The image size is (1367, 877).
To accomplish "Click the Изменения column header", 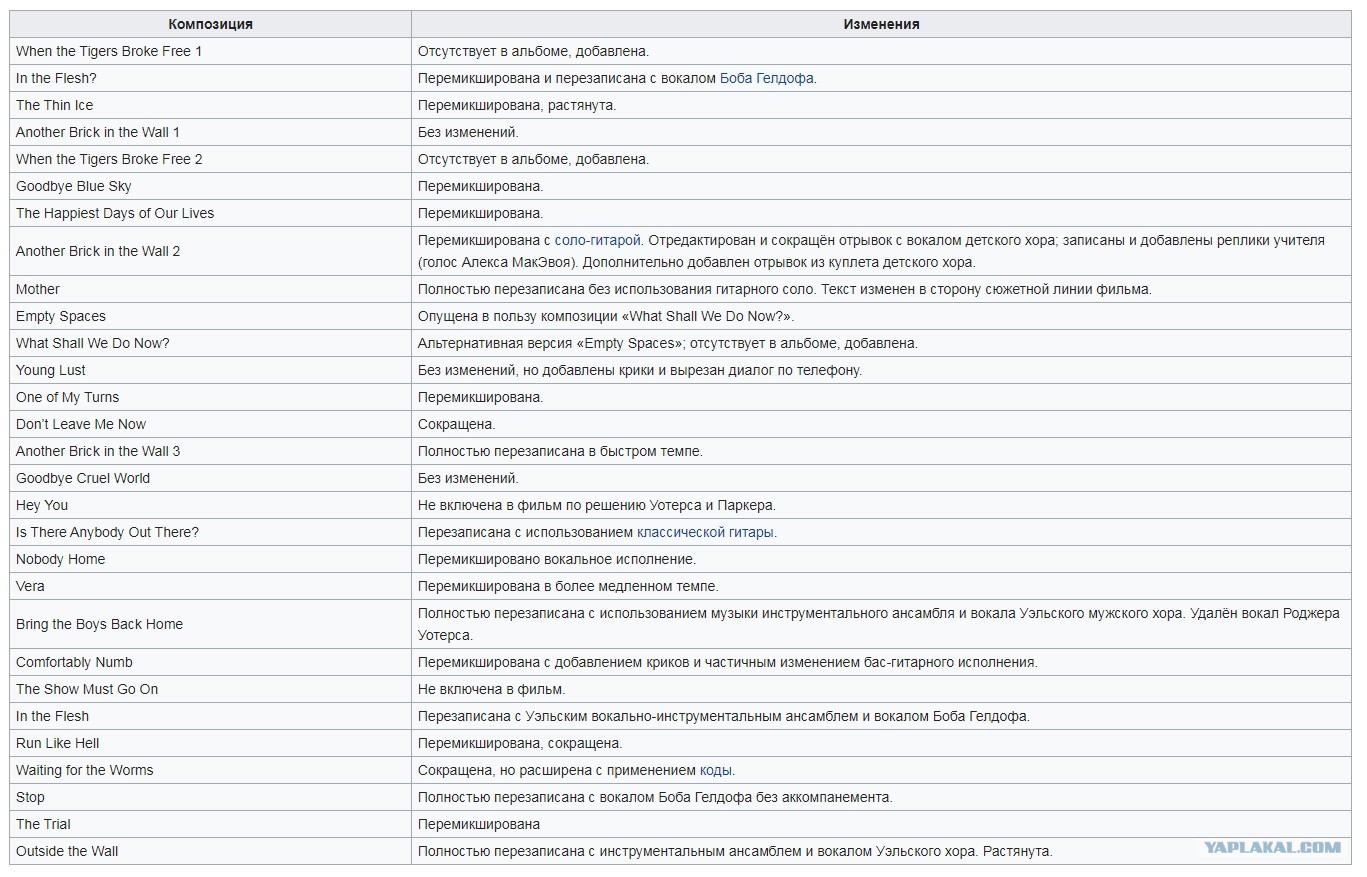I will click(x=881, y=24).
